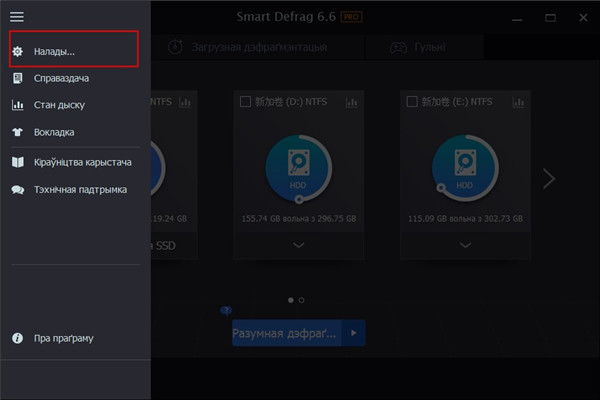This screenshot has height=400, width=600.
Task: Open the arrow dropdown beside Разумная дэфраг
Action: pyautogui.click(x=353, y=332)
